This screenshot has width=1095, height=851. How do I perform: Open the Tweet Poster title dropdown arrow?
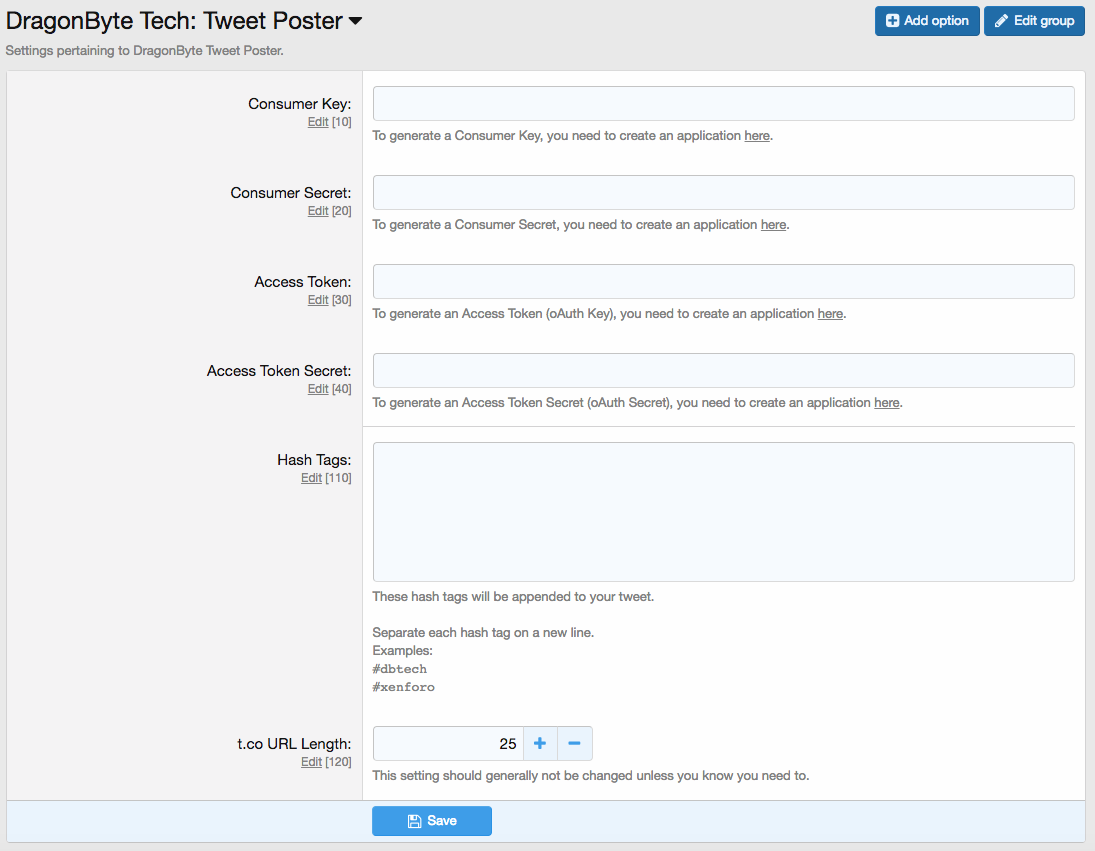click(x=355, y=21)
